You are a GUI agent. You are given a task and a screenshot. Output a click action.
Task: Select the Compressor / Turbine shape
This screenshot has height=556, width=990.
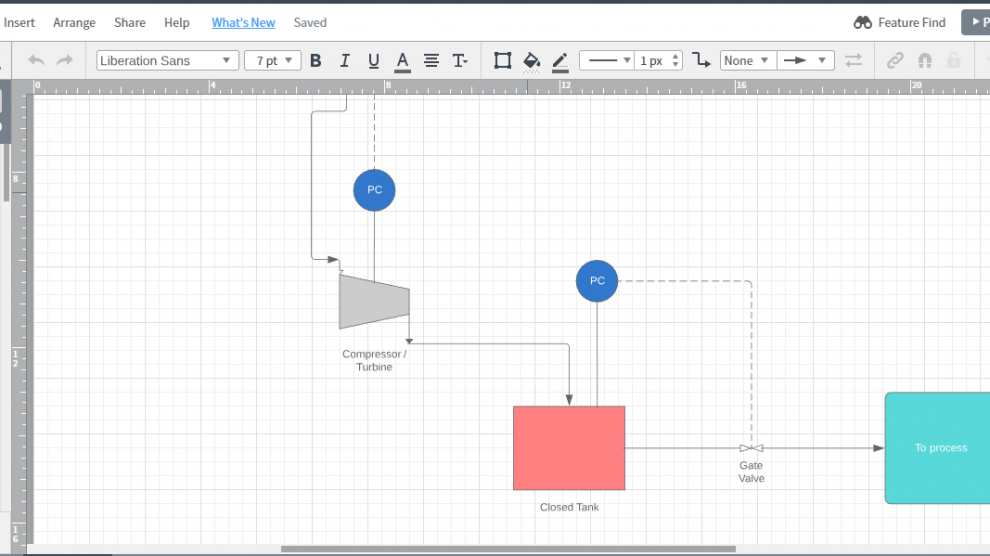pyautogui.click(x=374, y=302)
